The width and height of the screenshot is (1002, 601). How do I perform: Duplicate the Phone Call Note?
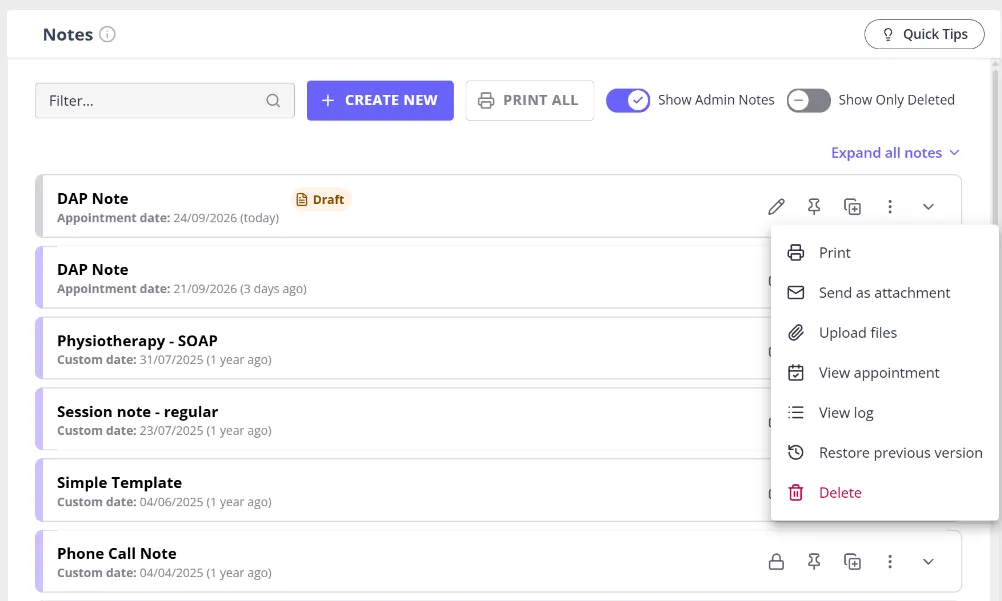(x=852, y=562)
